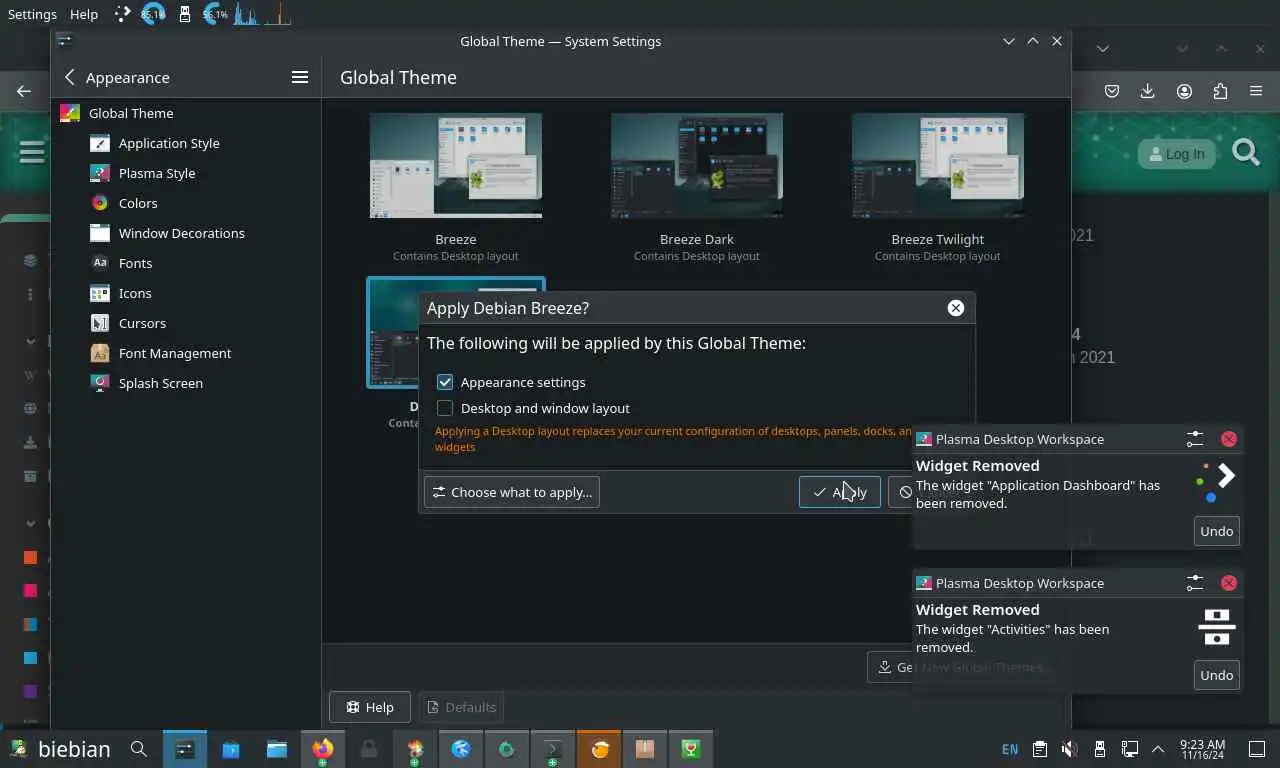
Task: Uncheck the Appearance settings checkbox
Action: pyautogui.click(x=445, y=382)
